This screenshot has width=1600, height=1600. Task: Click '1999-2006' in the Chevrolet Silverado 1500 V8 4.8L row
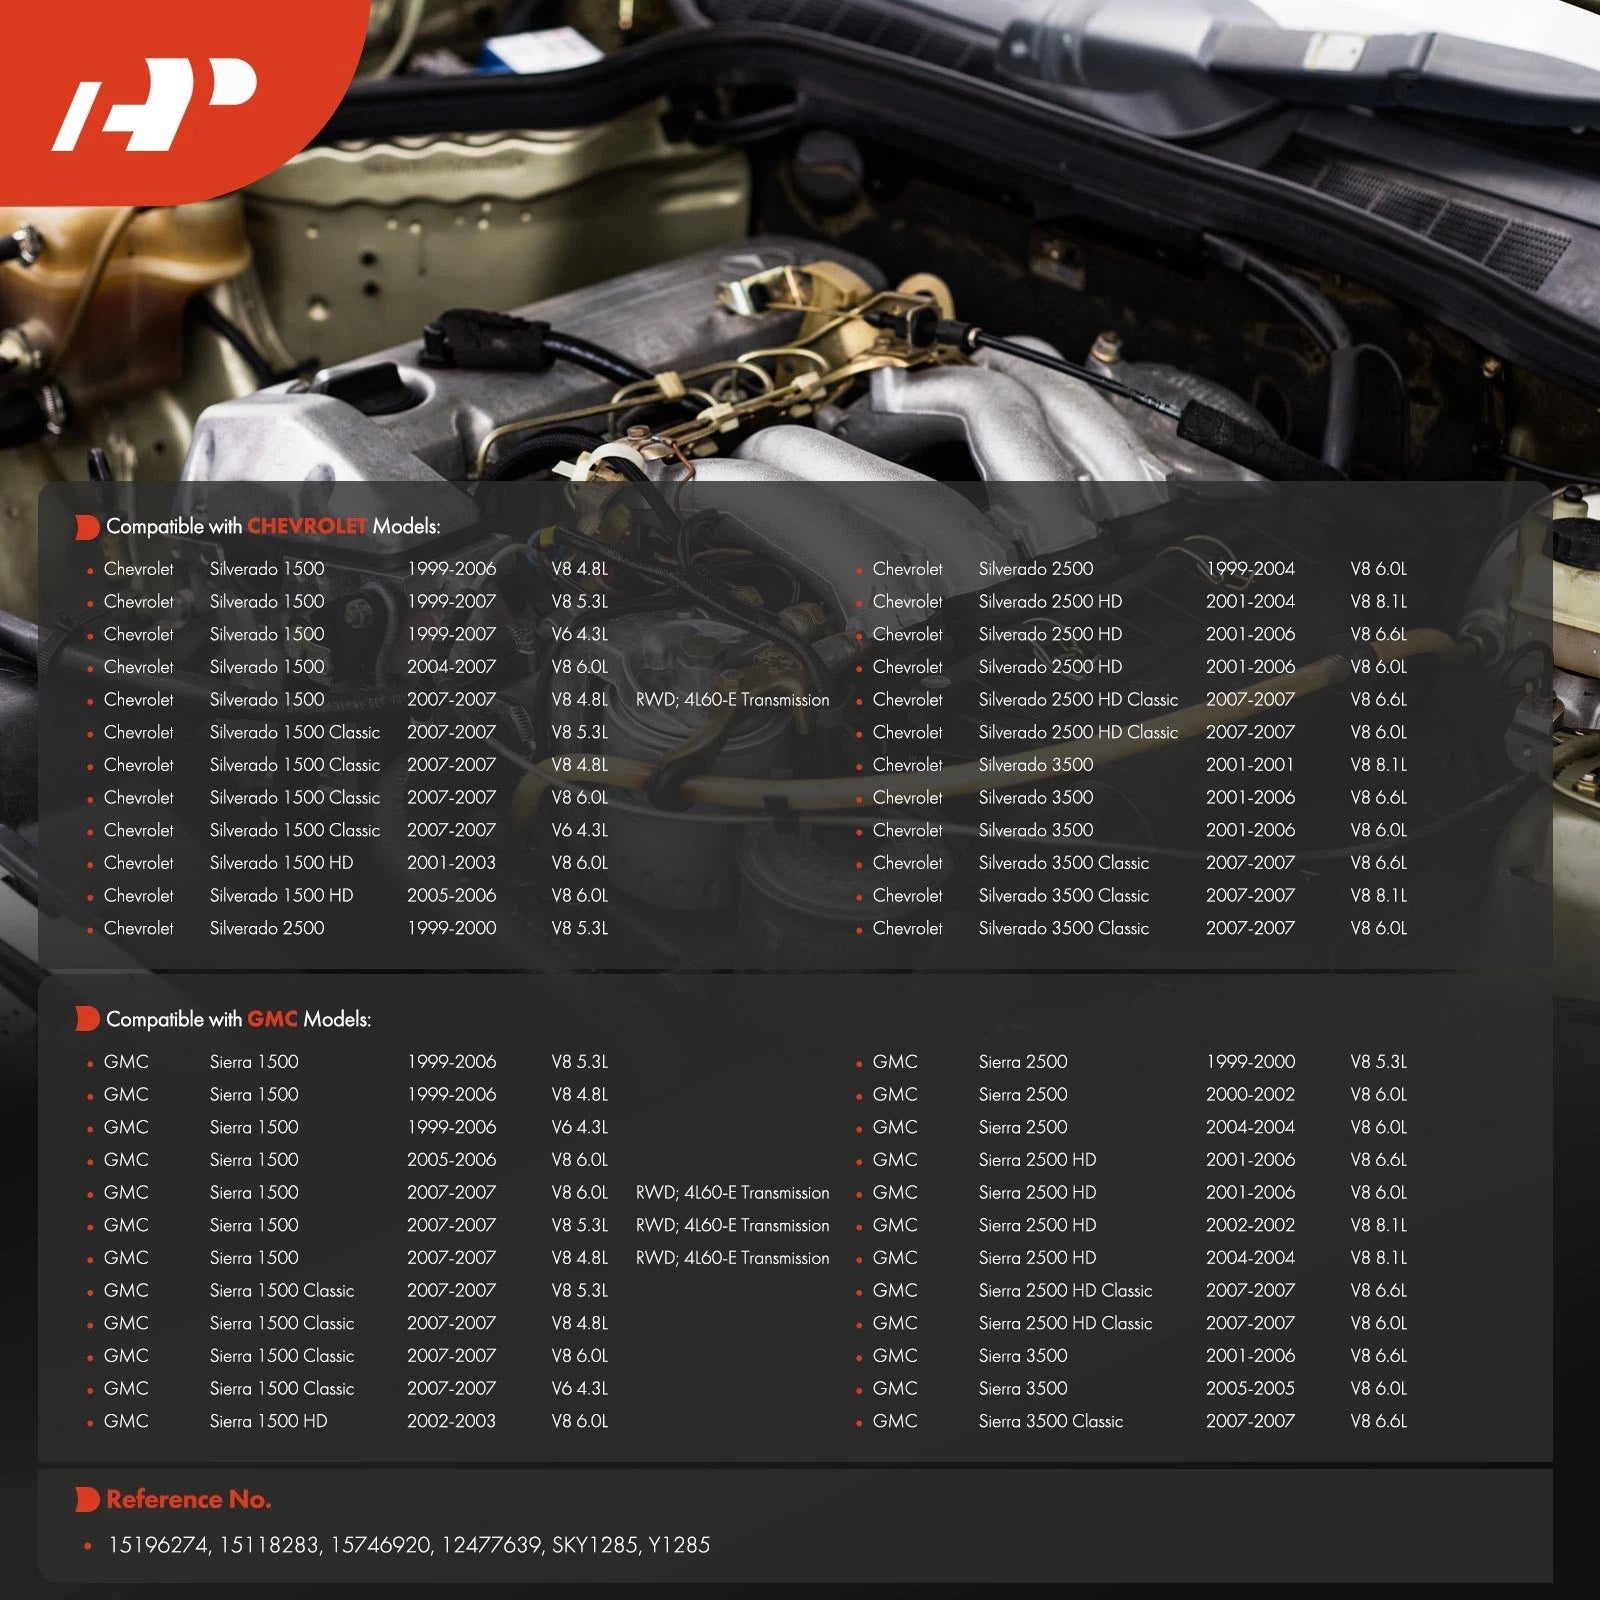[451, 569]
